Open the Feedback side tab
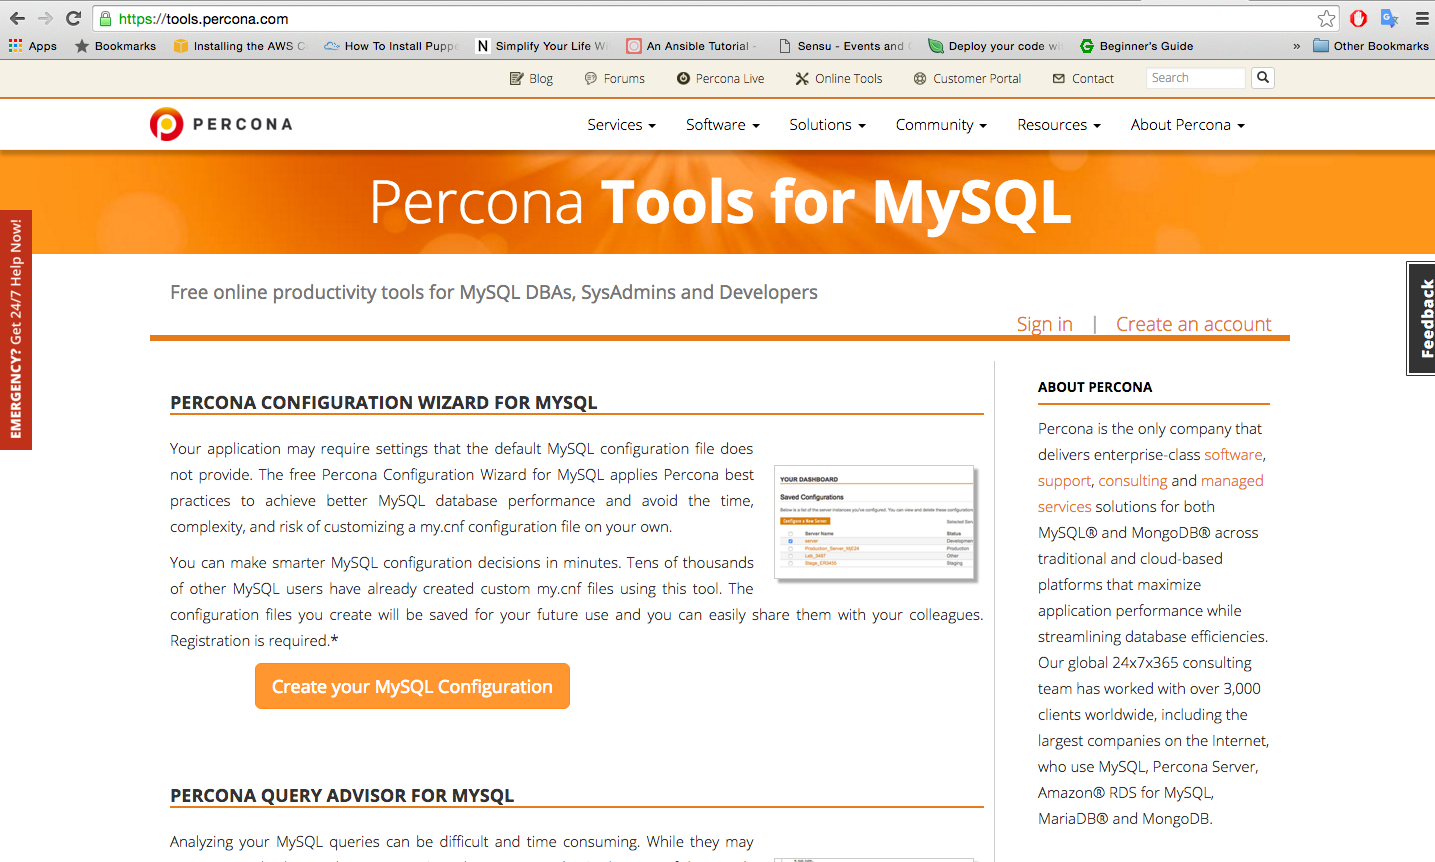The height and width of the screenshot is (862, 1435). click(1421, 318)
